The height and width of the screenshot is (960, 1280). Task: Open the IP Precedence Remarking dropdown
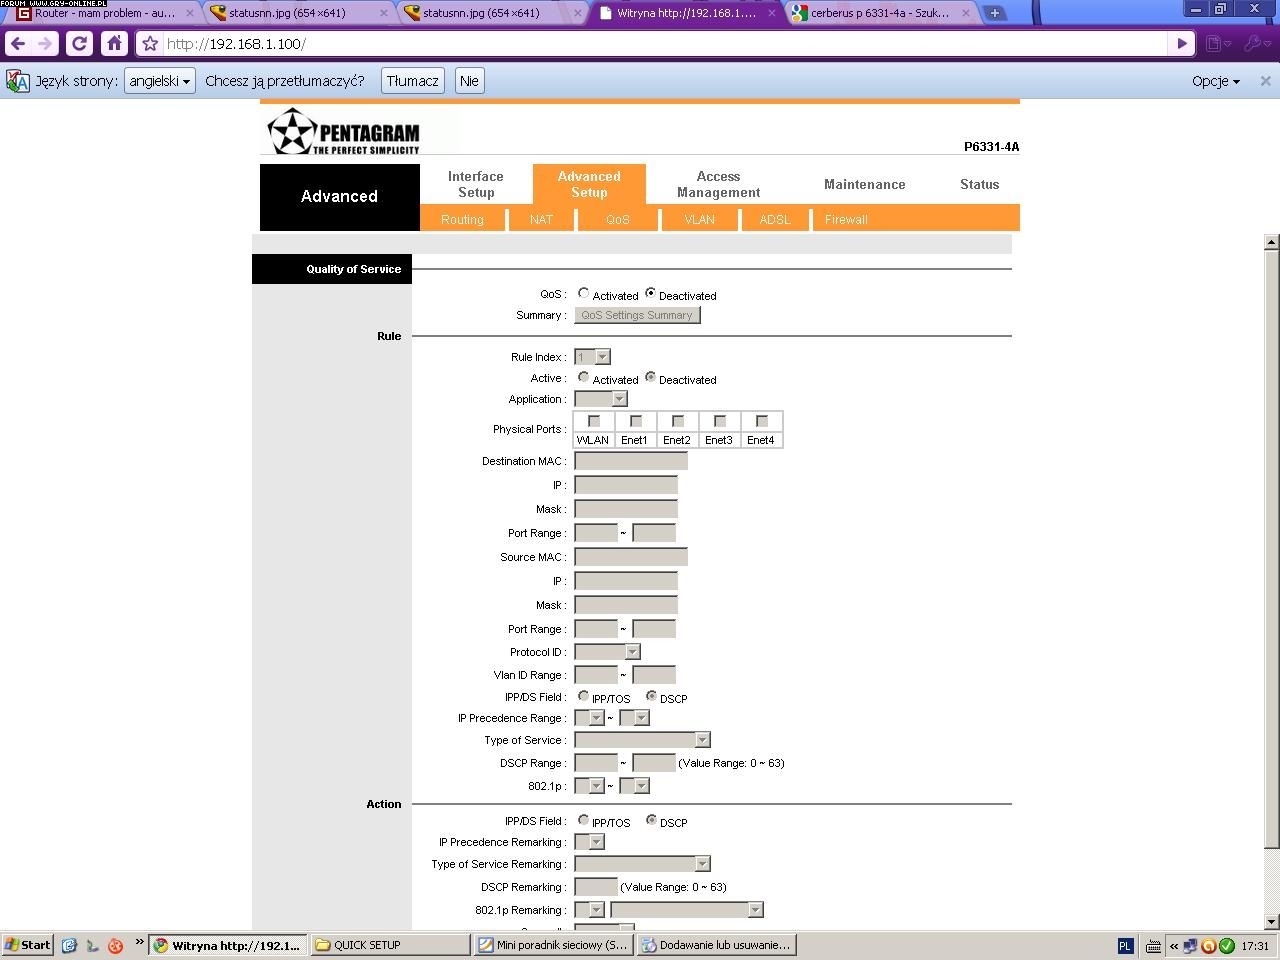(x=589, y=842)
